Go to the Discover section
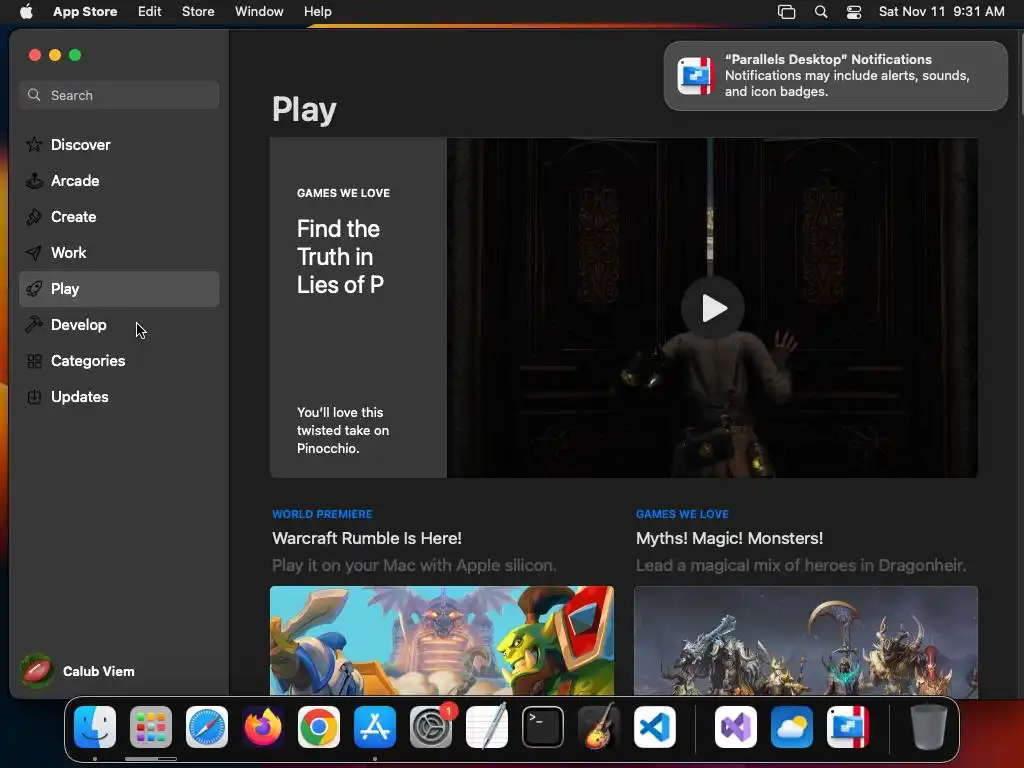Image resolution: width=1024 pixels, height=768 pixels. pos(119,144)
